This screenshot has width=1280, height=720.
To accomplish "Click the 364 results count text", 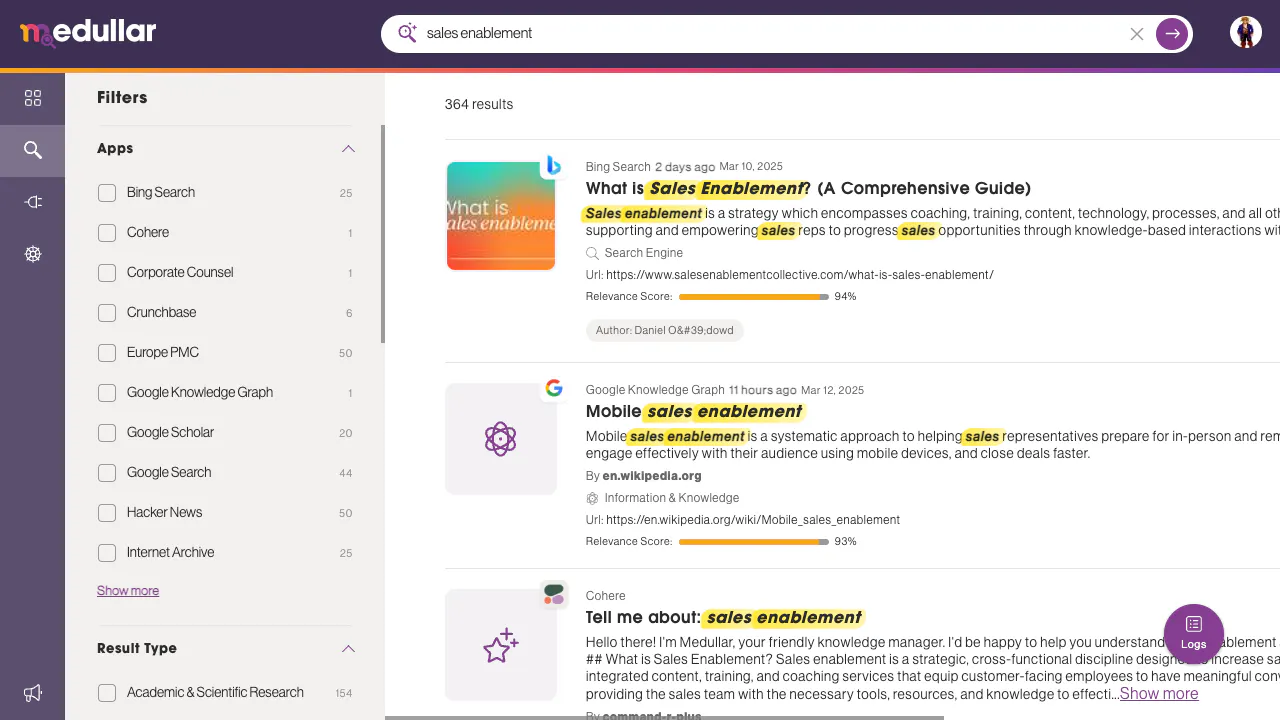I will (x=479, y=104).
